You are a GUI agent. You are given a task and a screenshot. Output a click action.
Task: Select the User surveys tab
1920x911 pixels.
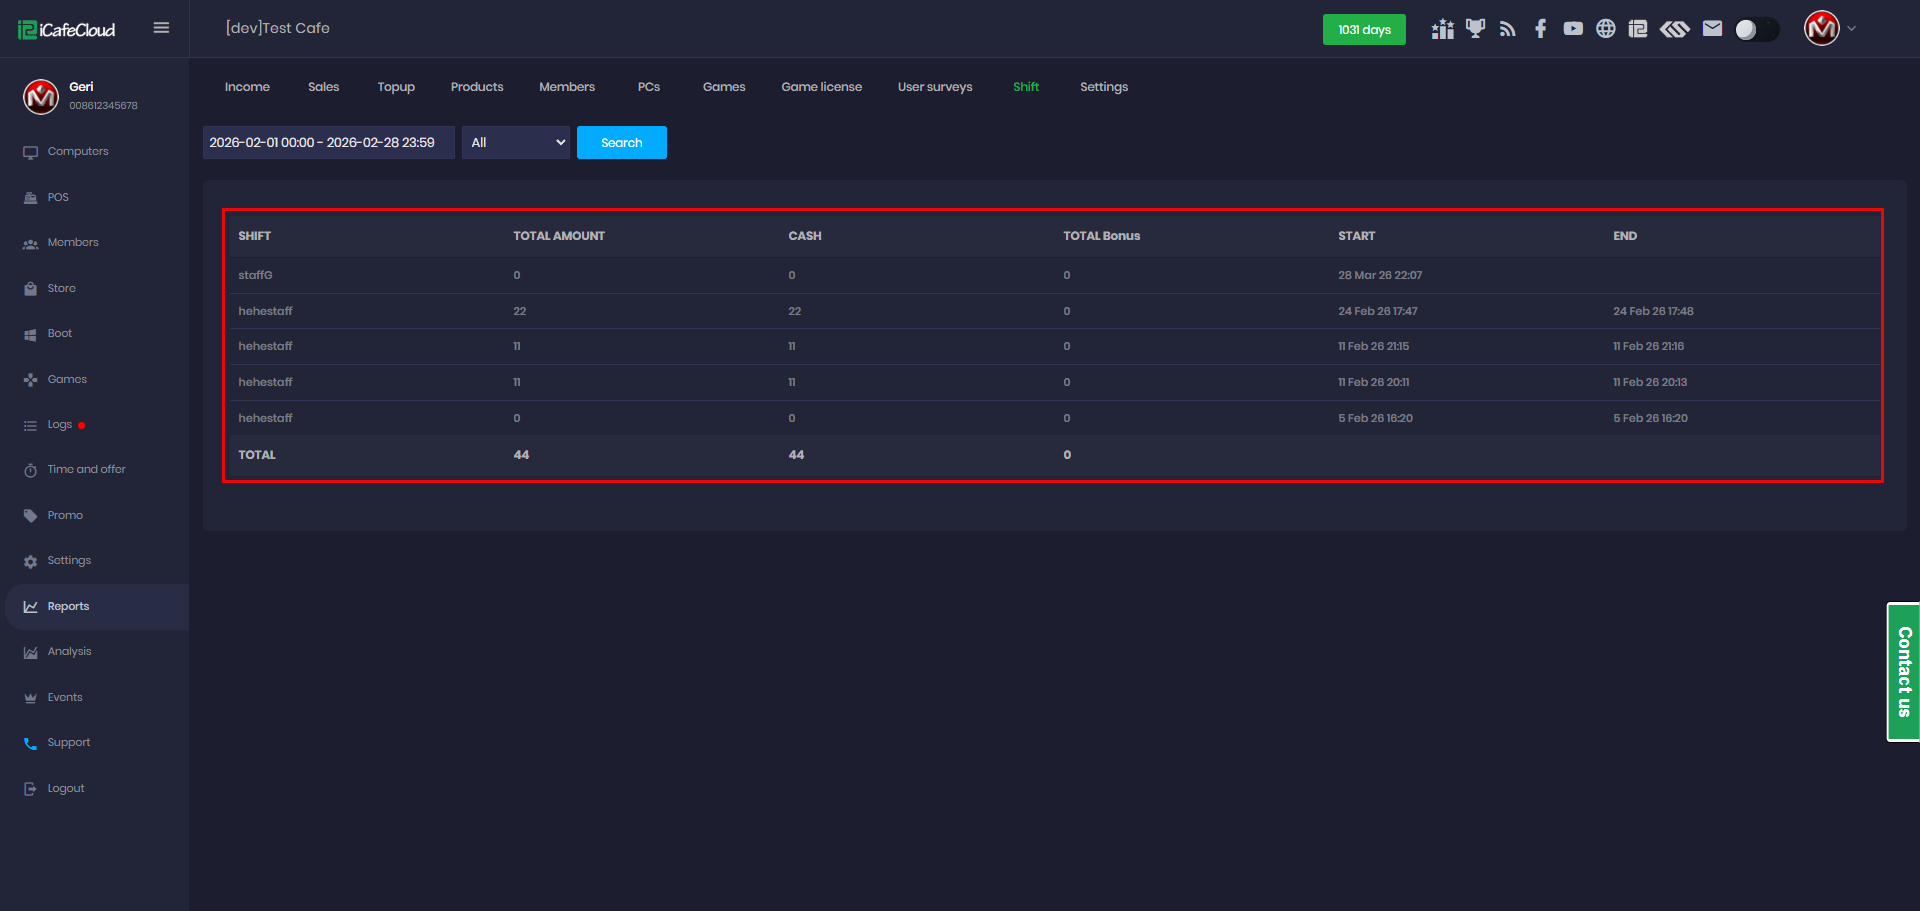pos(934,87)
